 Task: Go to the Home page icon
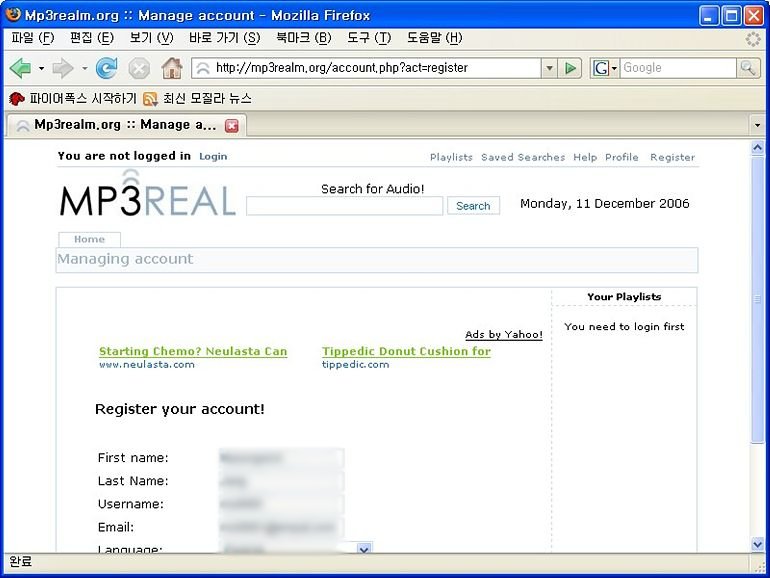click(x=172, y=68)
